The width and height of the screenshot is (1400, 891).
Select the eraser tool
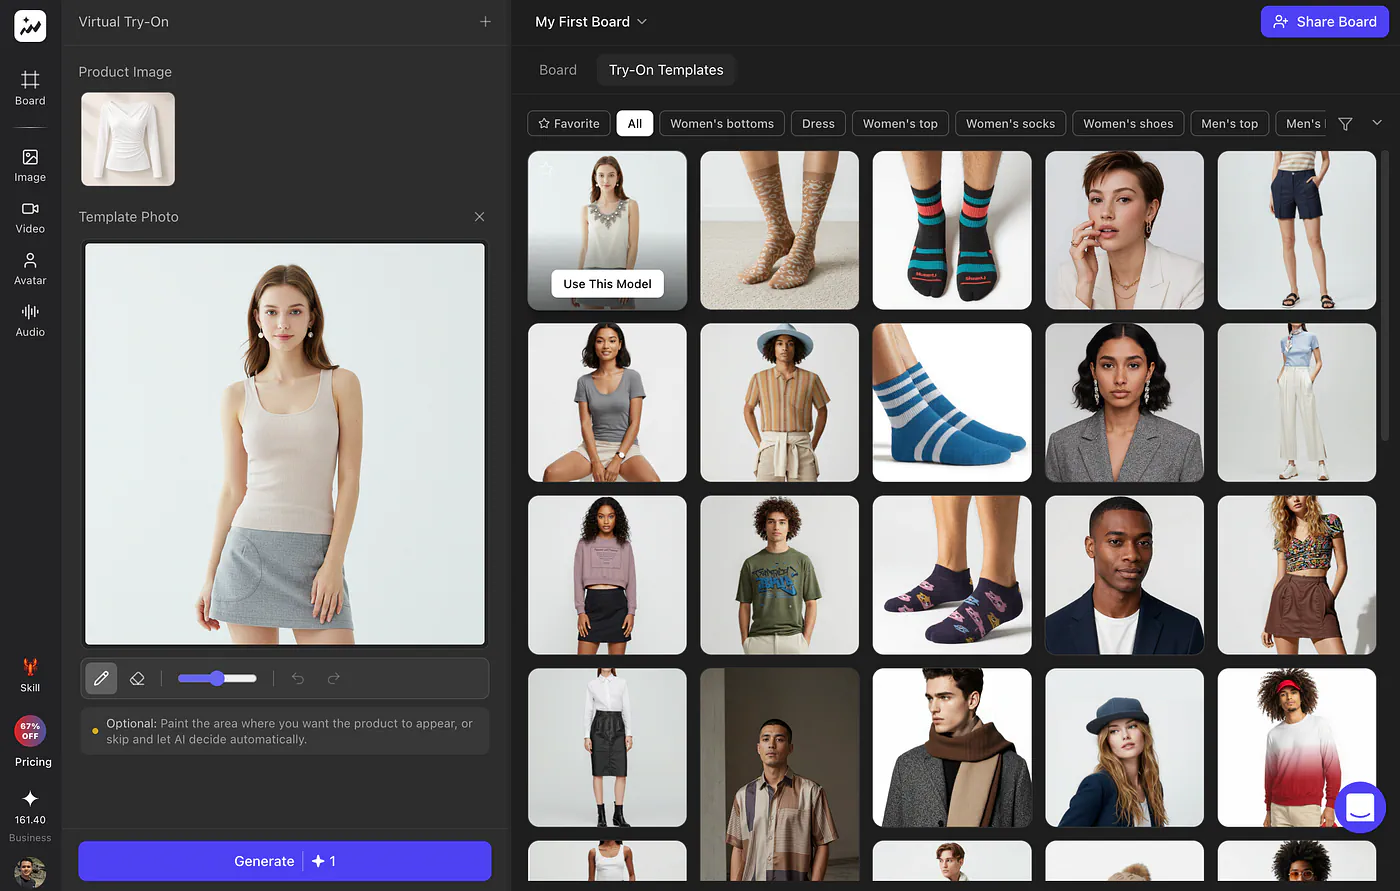[137, 678]
